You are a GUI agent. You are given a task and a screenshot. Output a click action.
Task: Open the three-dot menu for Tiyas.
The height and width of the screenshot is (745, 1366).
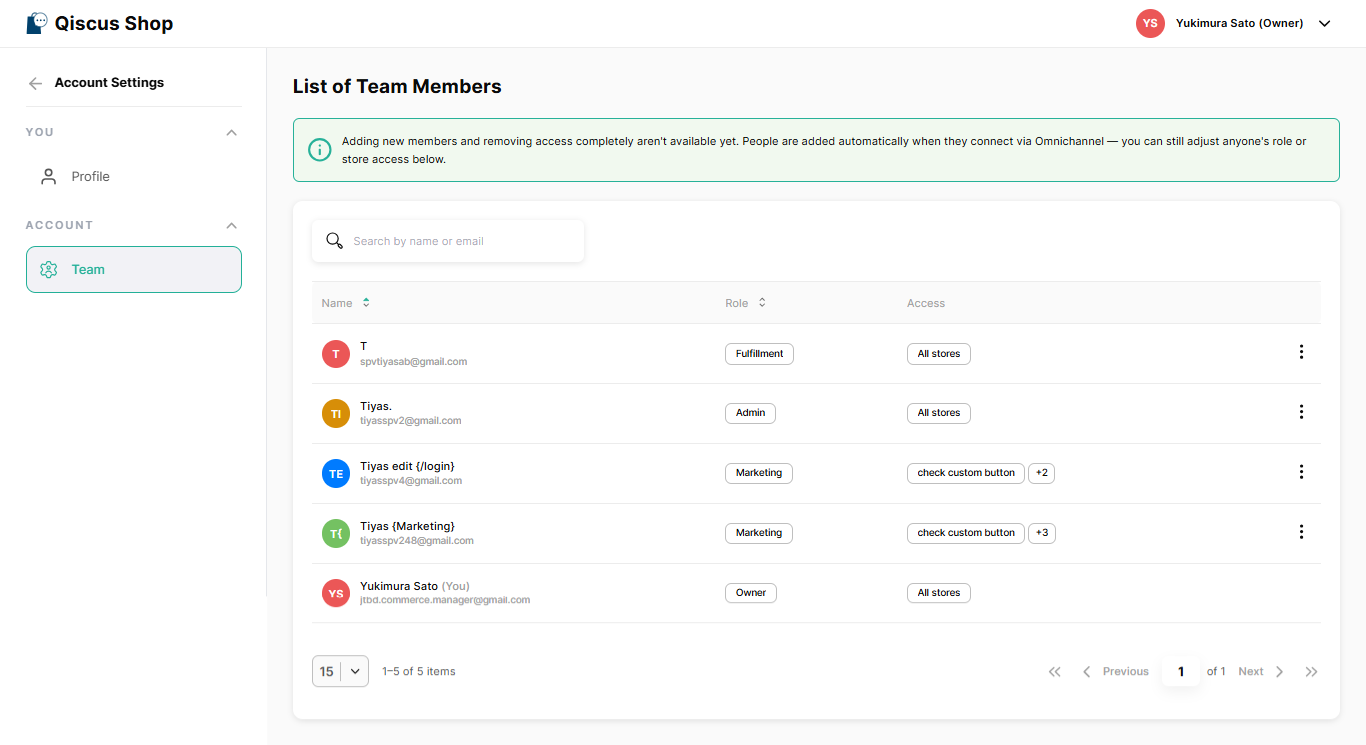pyautogui.click(x=1301, y=412)
